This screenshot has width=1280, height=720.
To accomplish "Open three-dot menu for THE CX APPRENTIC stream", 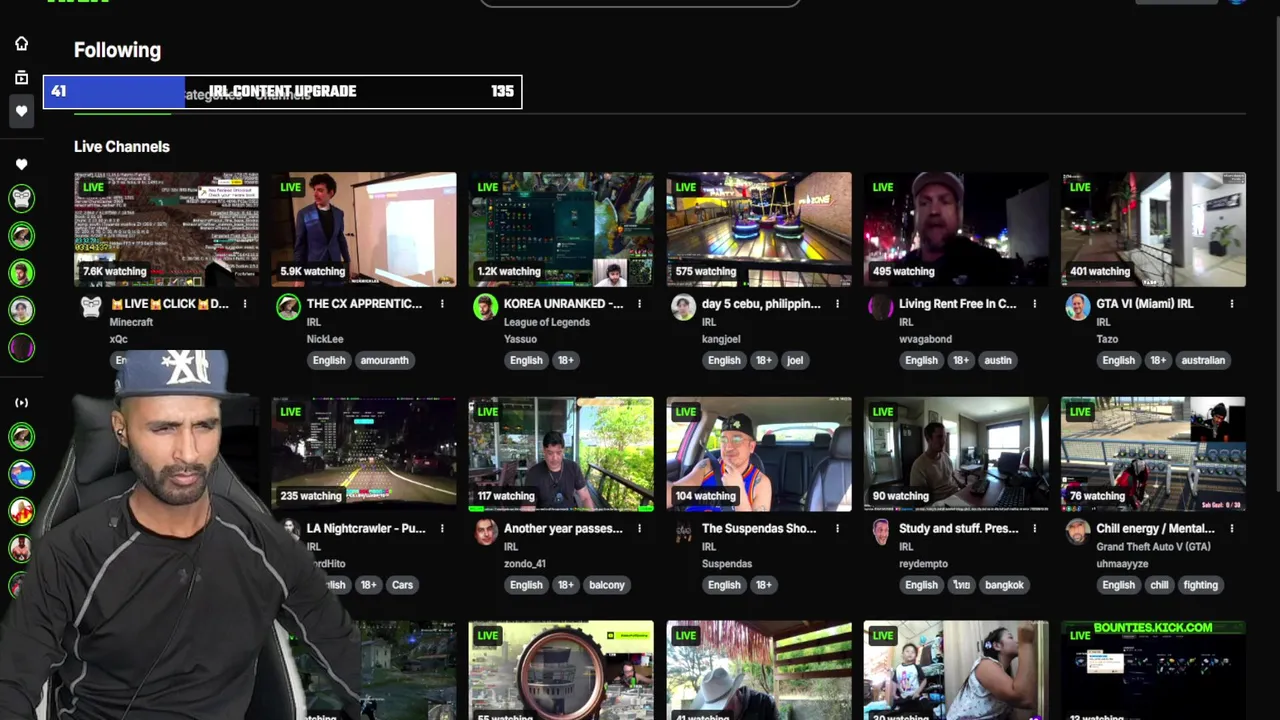I will (x=442, y=304).
